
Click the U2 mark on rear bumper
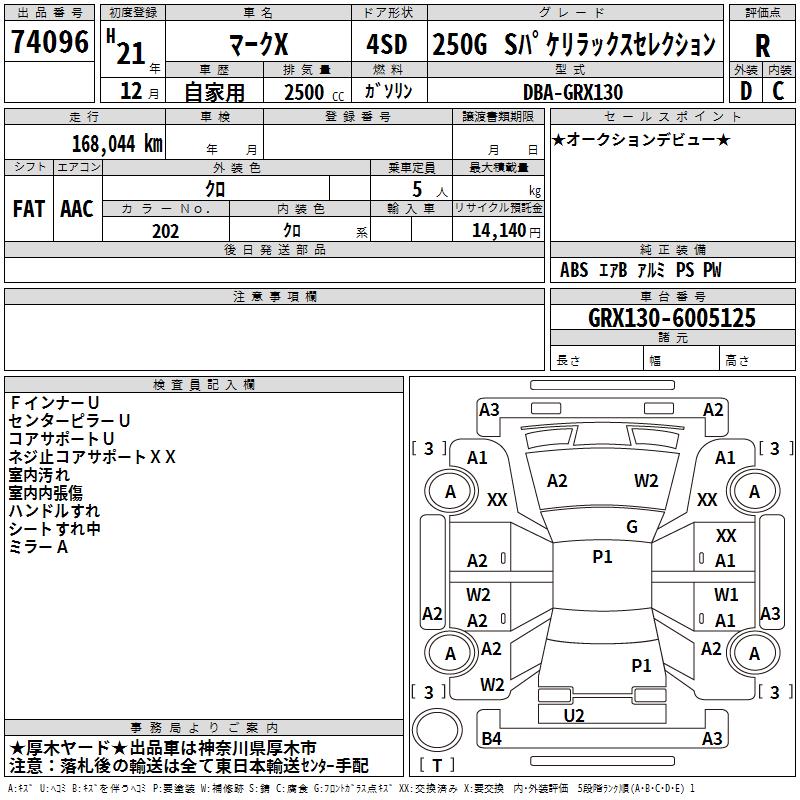pyautogui.click(x=573, y=715)
